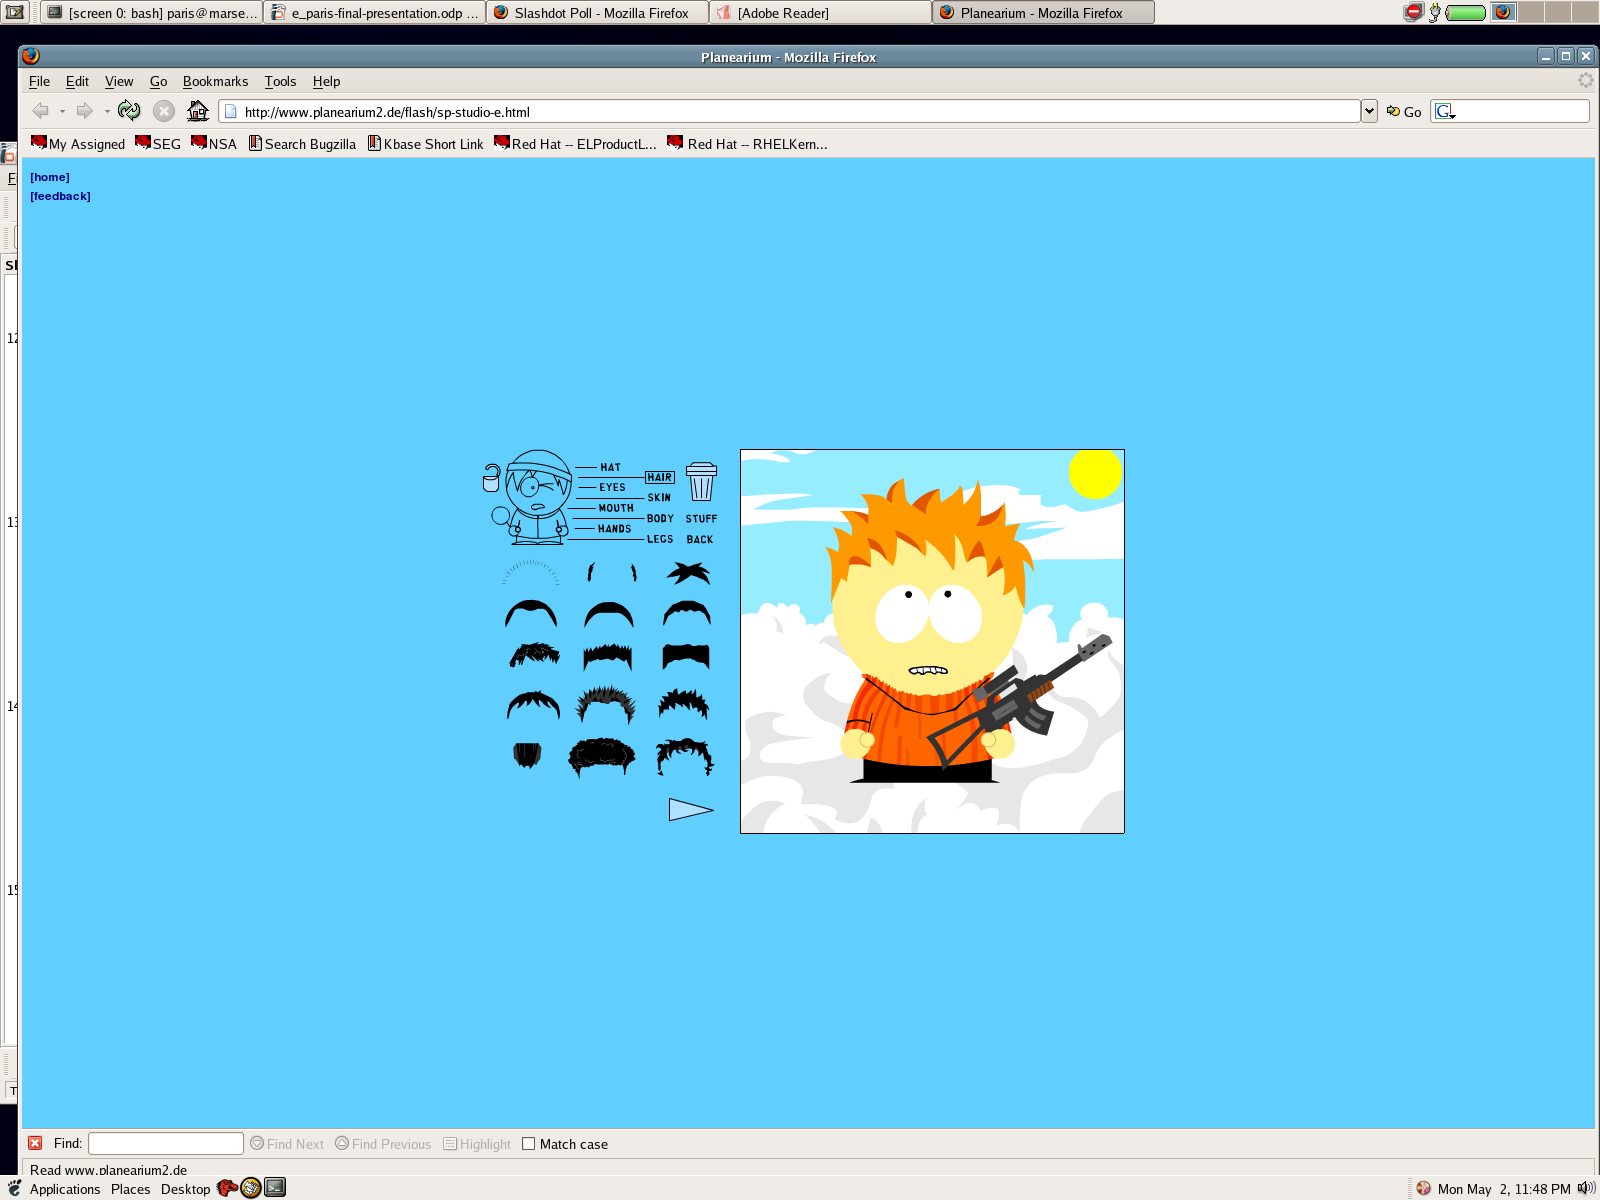Select the SKIN category label
The width and height of the screenshot is (1600, 1200).
[x=659, y=497]
